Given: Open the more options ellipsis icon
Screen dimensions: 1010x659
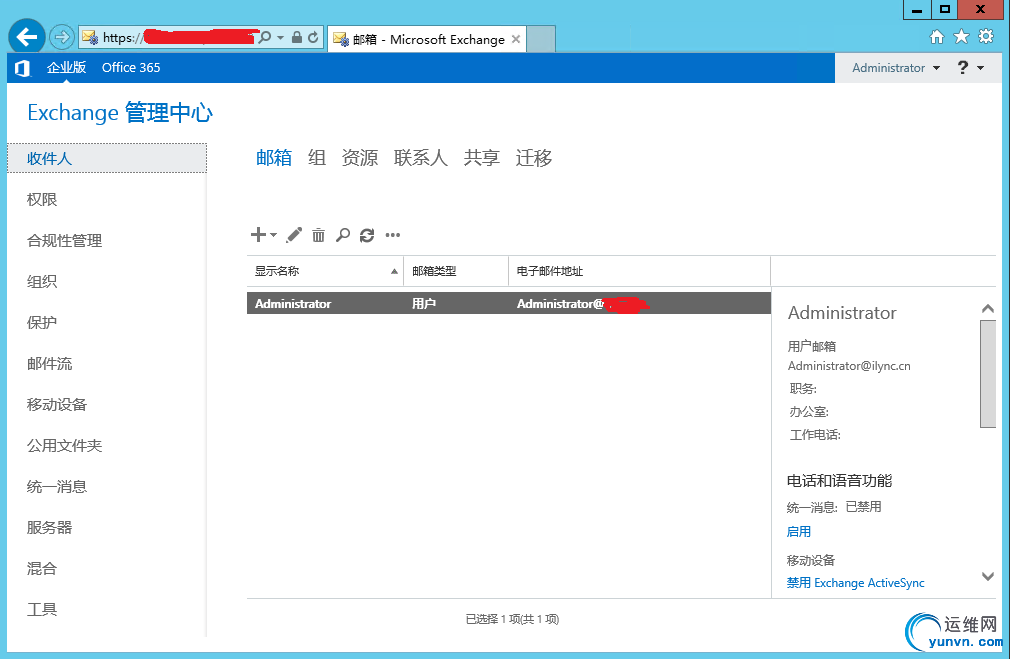Looking at the screenshot, I should 392,235.
